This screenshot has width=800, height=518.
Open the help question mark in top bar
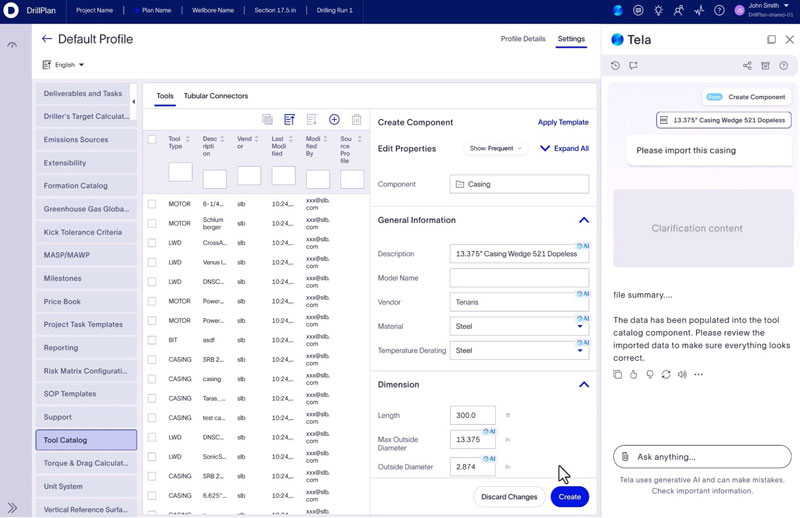click(719, 10)
